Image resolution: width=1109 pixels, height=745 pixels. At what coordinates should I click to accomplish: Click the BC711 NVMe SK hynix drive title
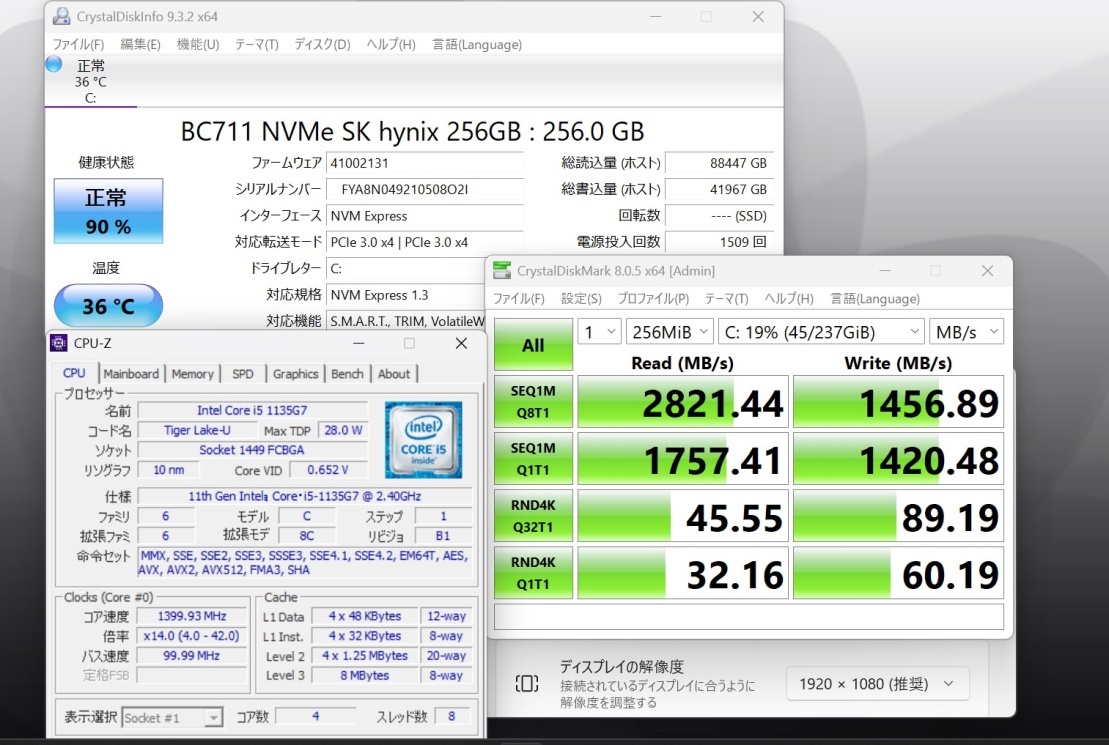click(412, 132)
